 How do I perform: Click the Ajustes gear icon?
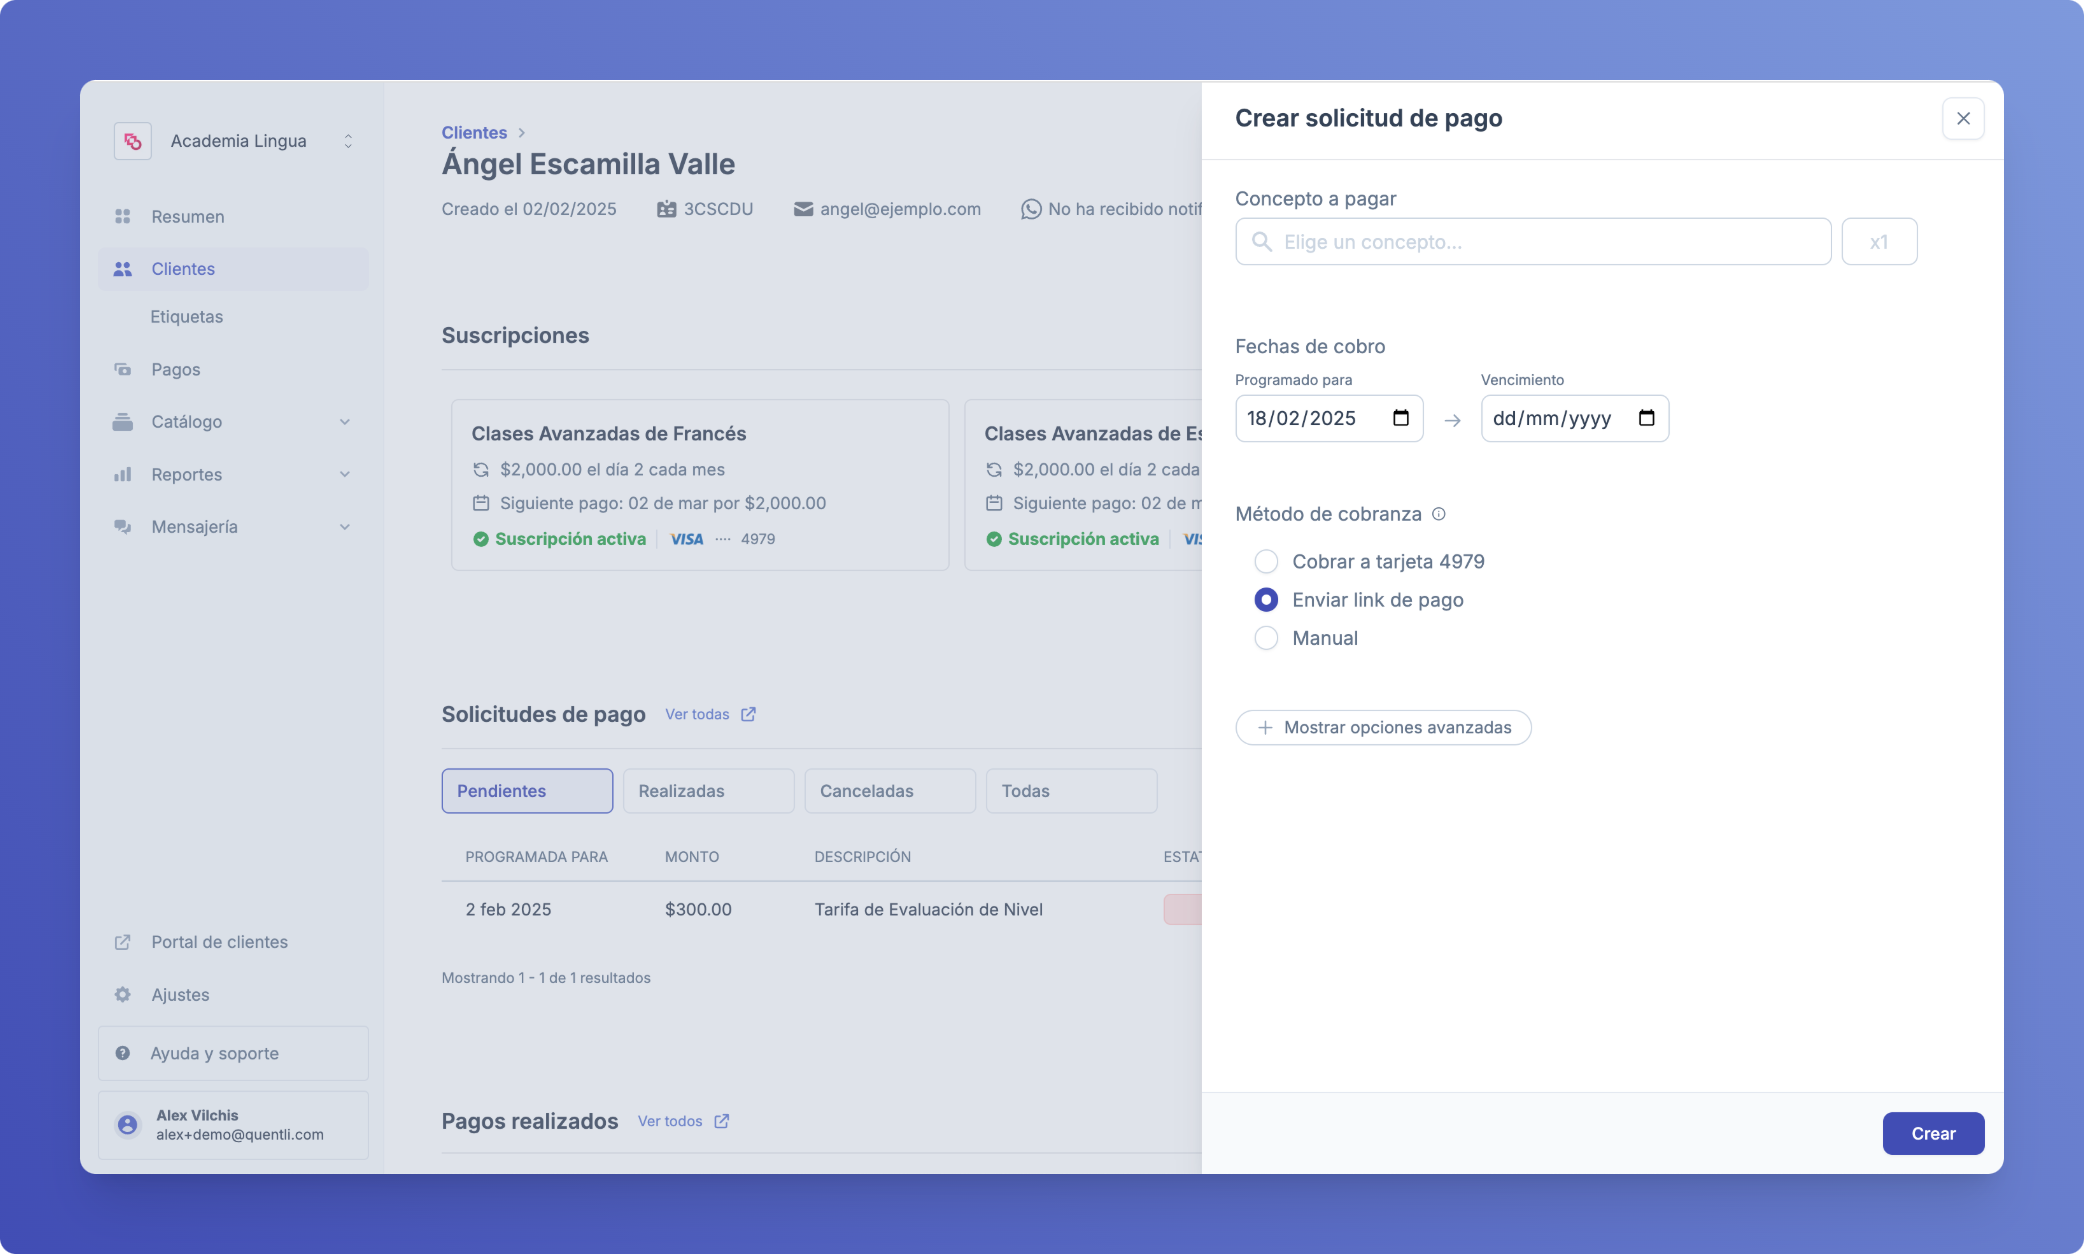point(123,994)
